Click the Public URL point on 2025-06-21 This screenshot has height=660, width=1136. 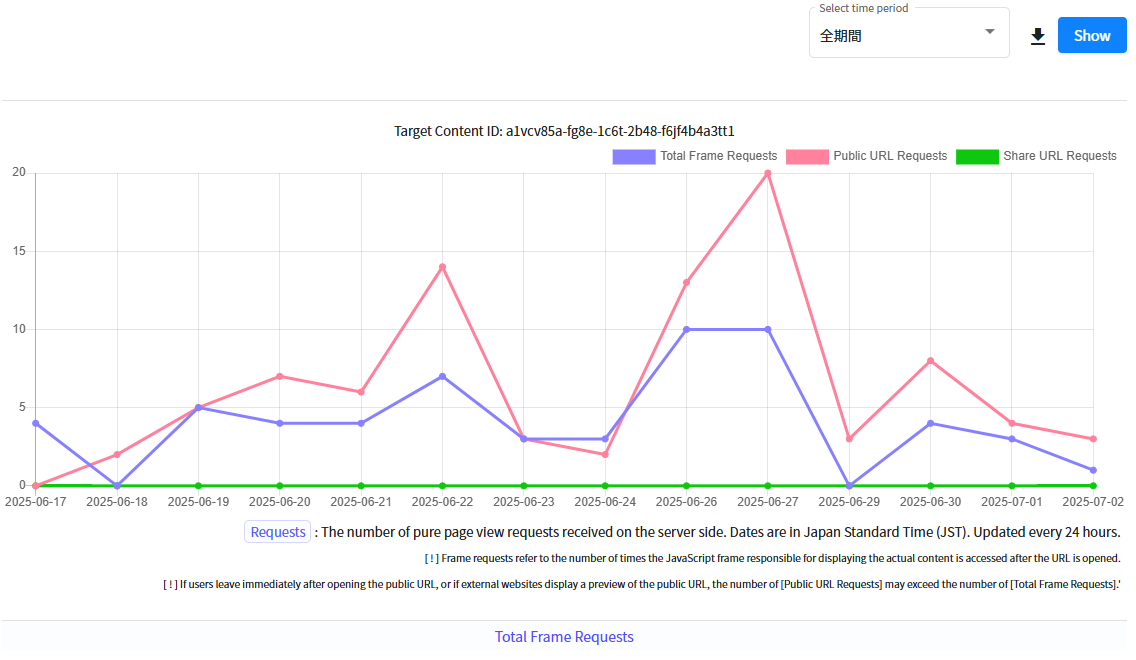(x=361, y=392)
